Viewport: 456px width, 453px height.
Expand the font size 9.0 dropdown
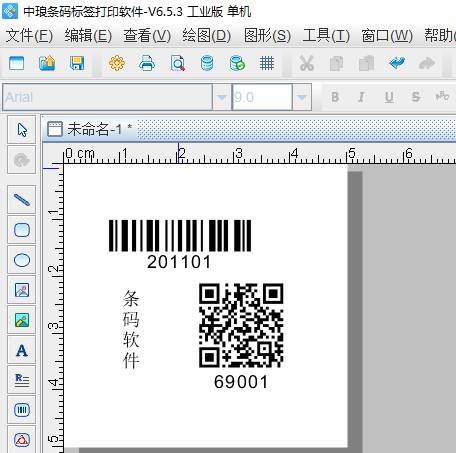tap(302, 97)
